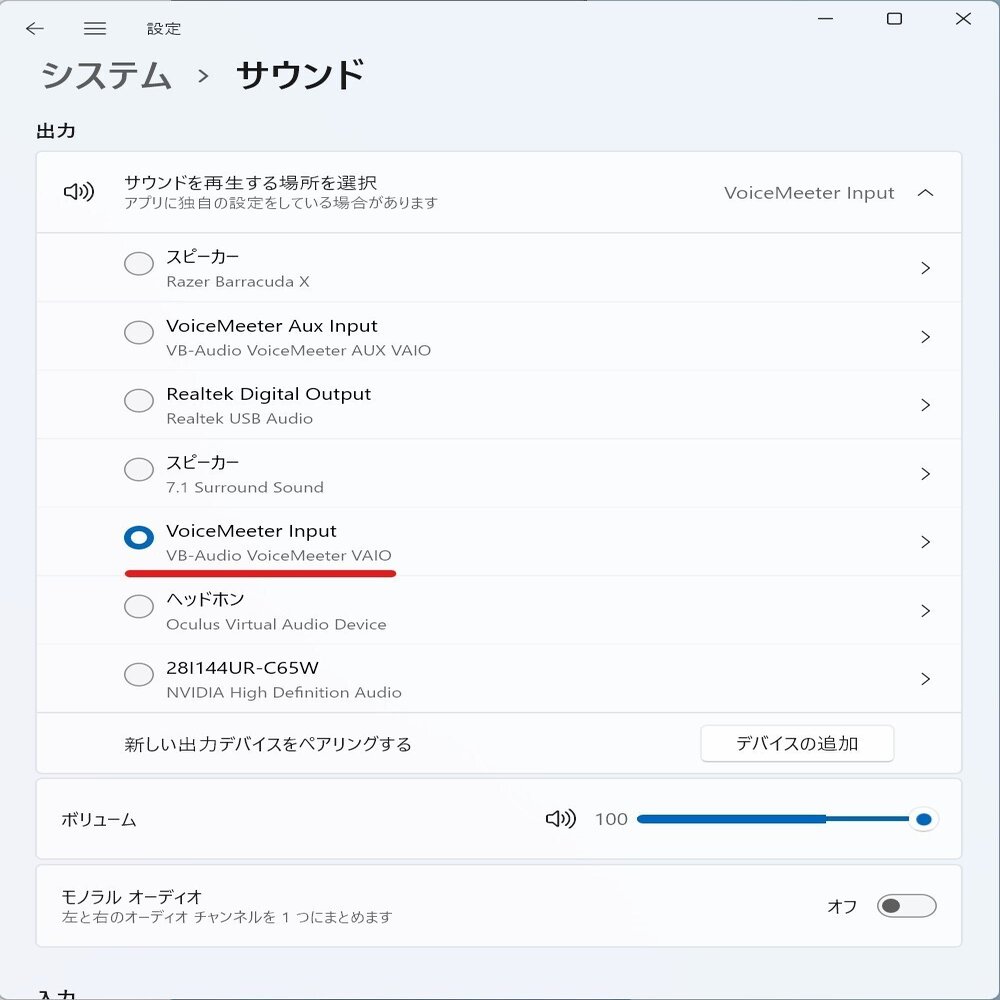
Task: Maximize the settings window
Action: pyautogui.click(x=894, y=18)
